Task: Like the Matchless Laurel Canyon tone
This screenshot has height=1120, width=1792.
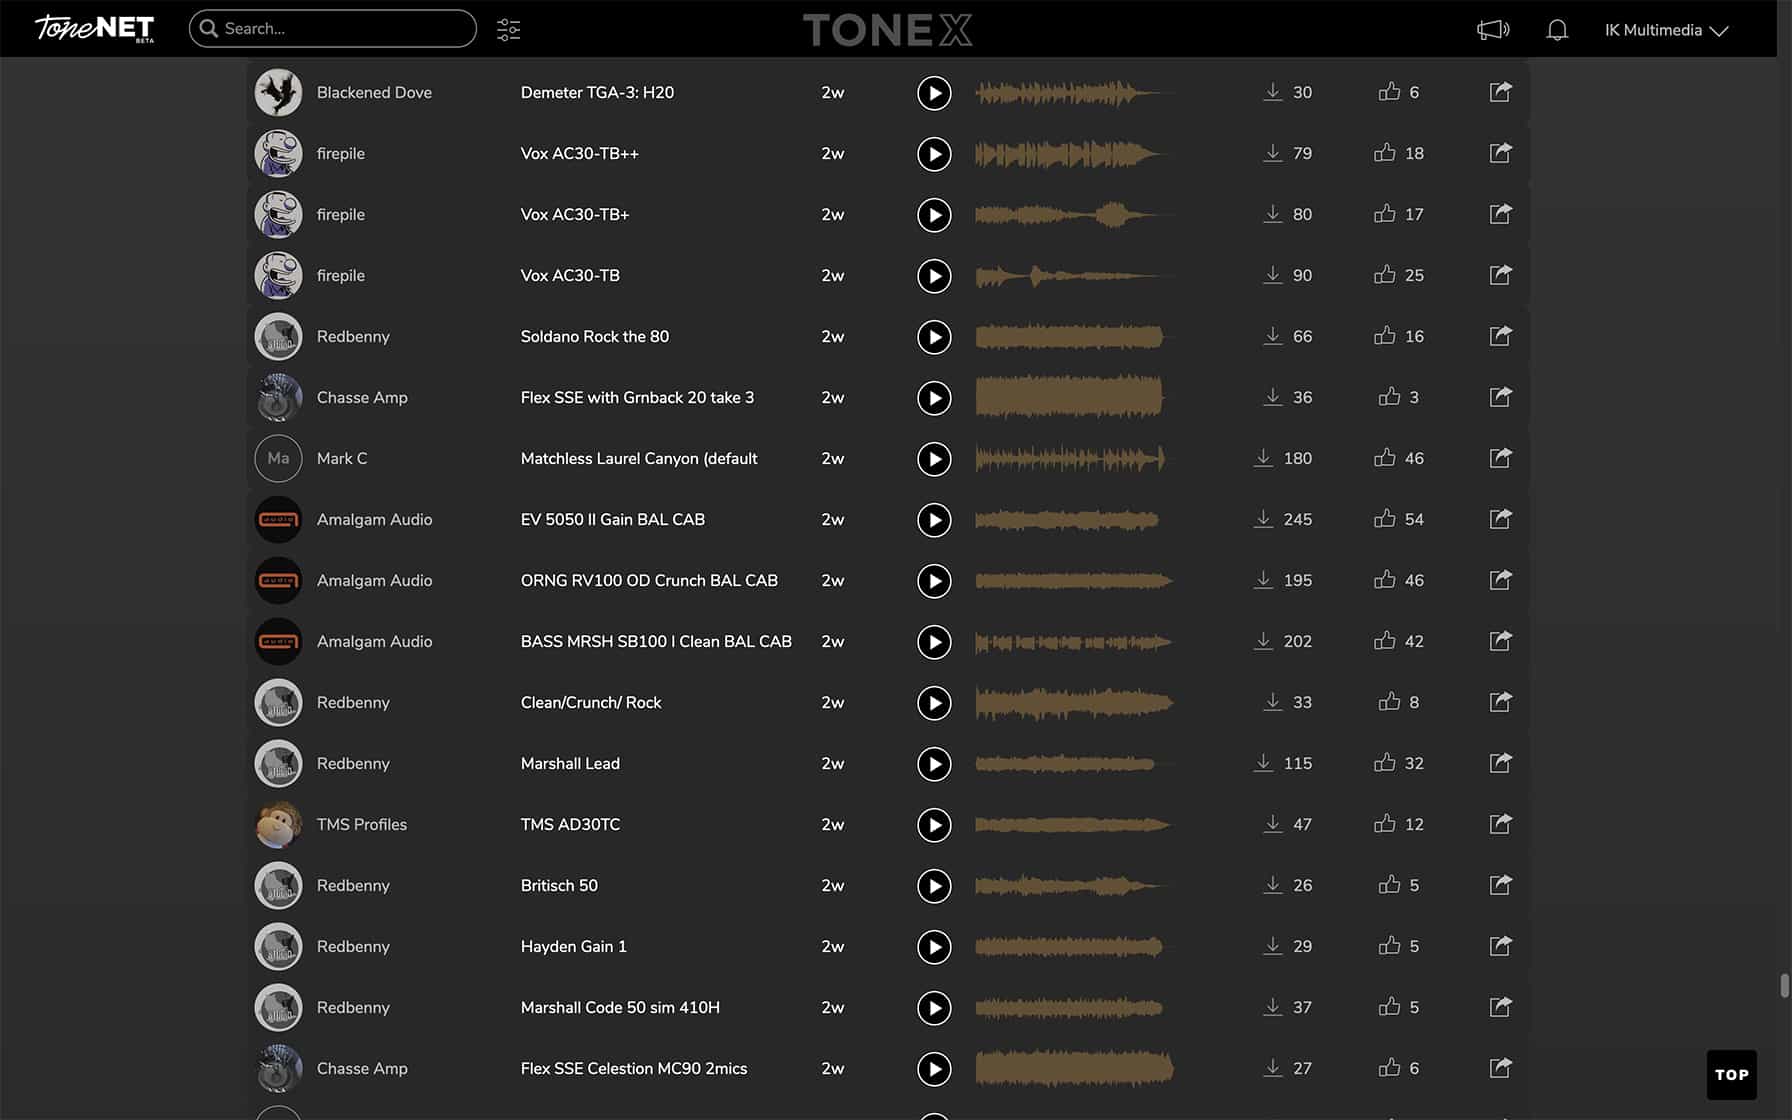Action: 1385,457
